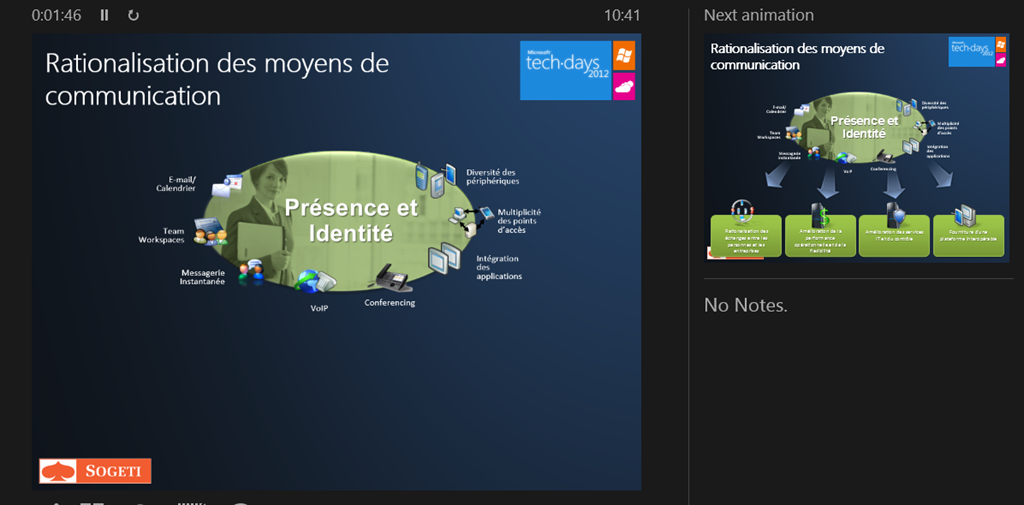Screen dimensions: 1024x505
Task: Click the 'Conferencing' label on main slide
Action: point(390,302)
